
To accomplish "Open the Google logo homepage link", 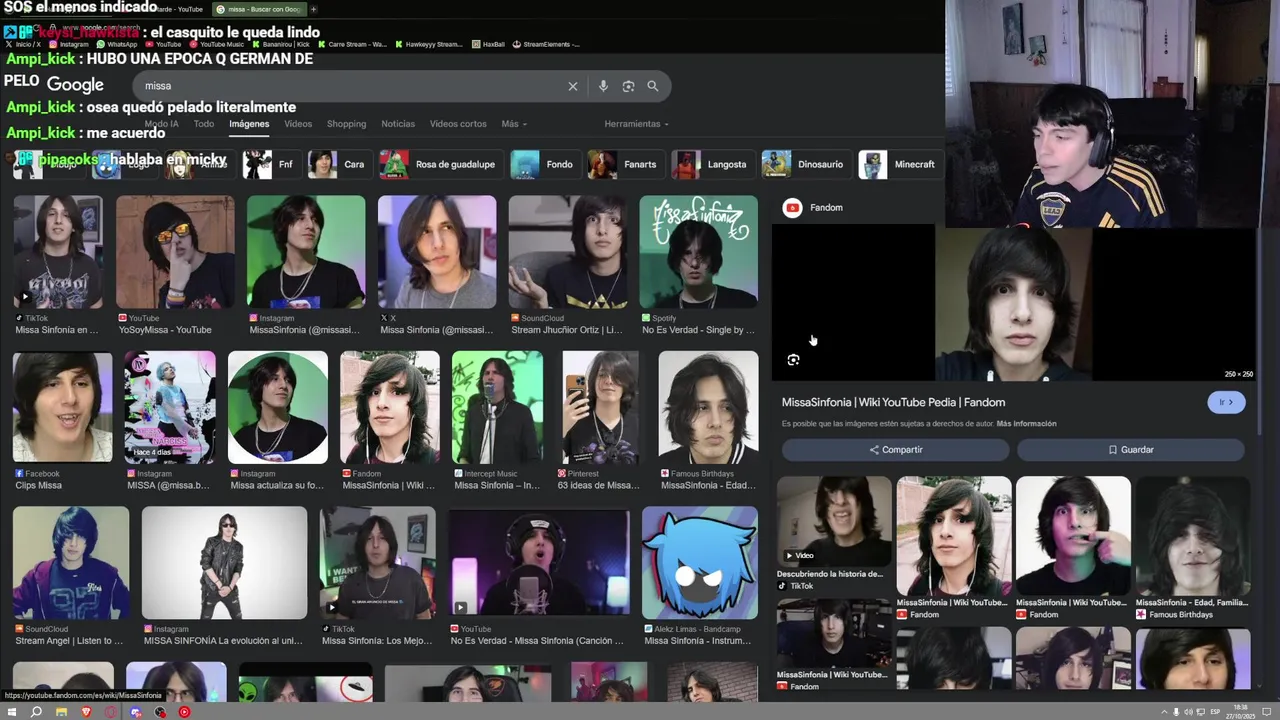I will [x=75, y=85].
